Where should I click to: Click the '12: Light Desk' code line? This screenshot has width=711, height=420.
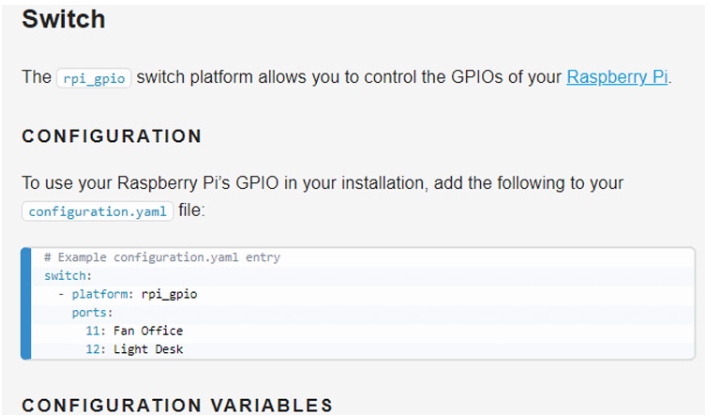click(134, 348)
